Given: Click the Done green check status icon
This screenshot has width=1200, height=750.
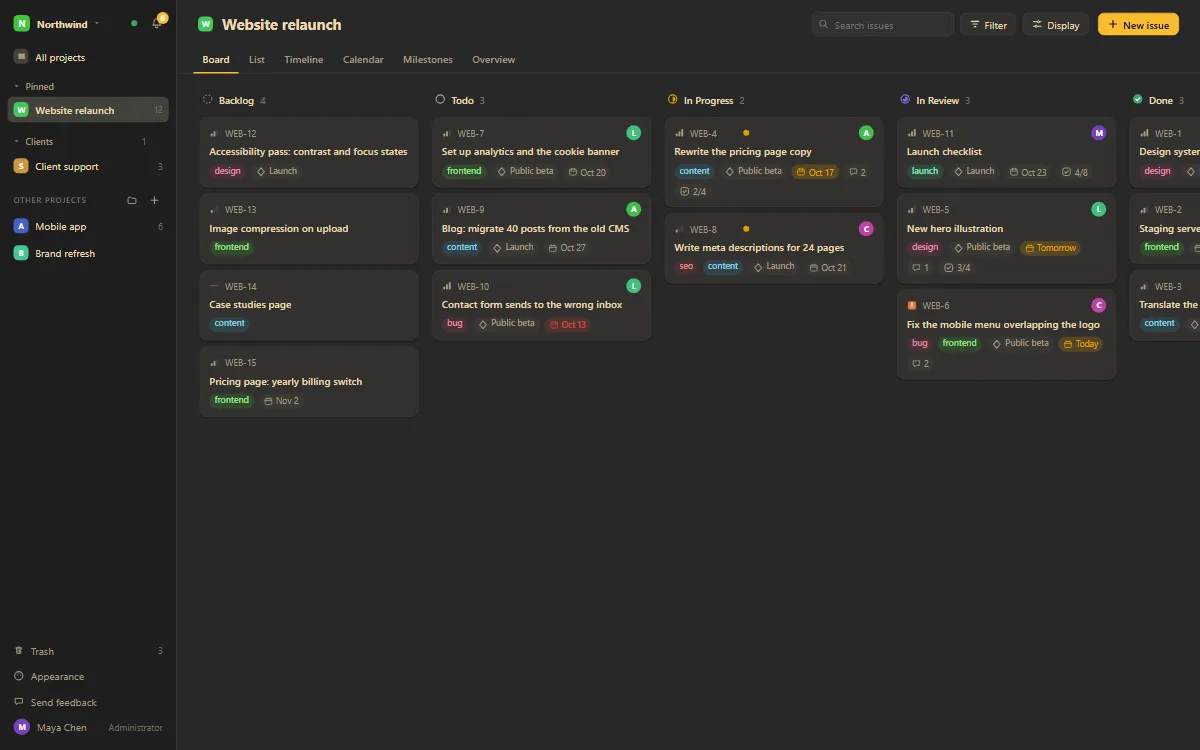Looking at the screenshot, I should [1138, 100].
